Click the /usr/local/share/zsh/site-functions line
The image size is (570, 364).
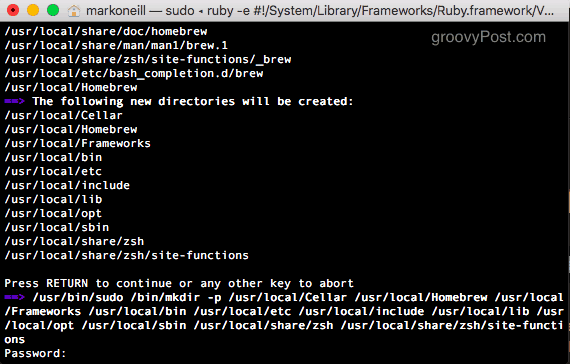coord(127,255)
